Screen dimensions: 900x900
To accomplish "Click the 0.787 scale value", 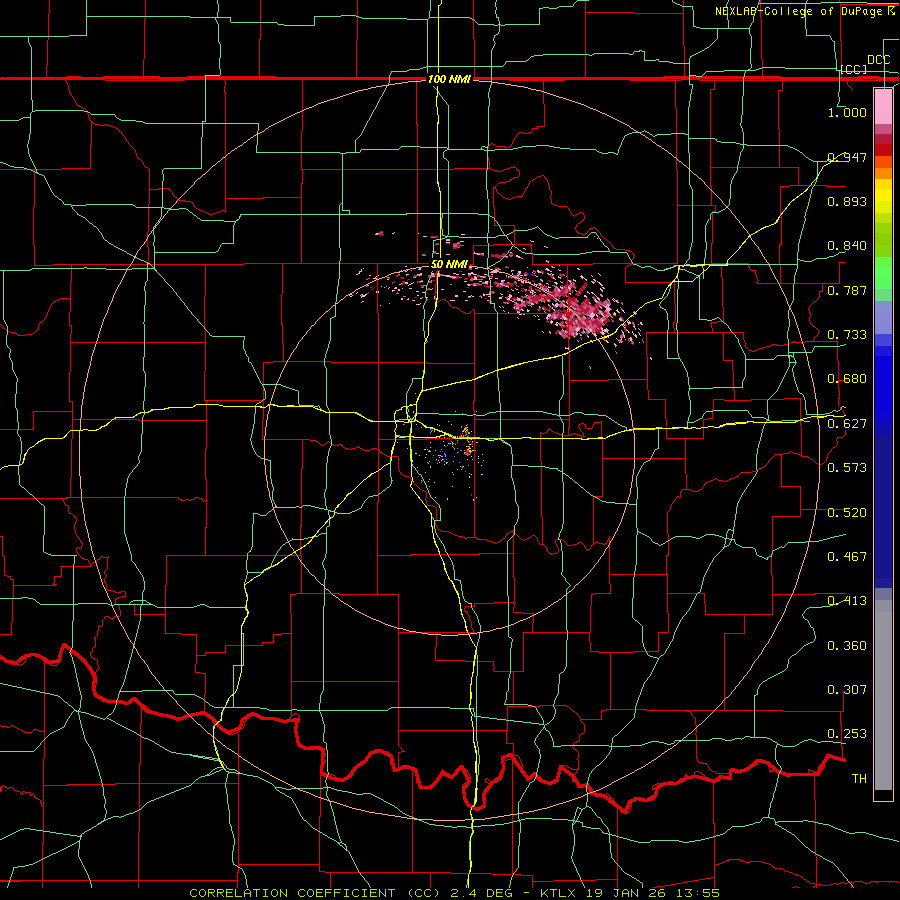I will 847,290.
